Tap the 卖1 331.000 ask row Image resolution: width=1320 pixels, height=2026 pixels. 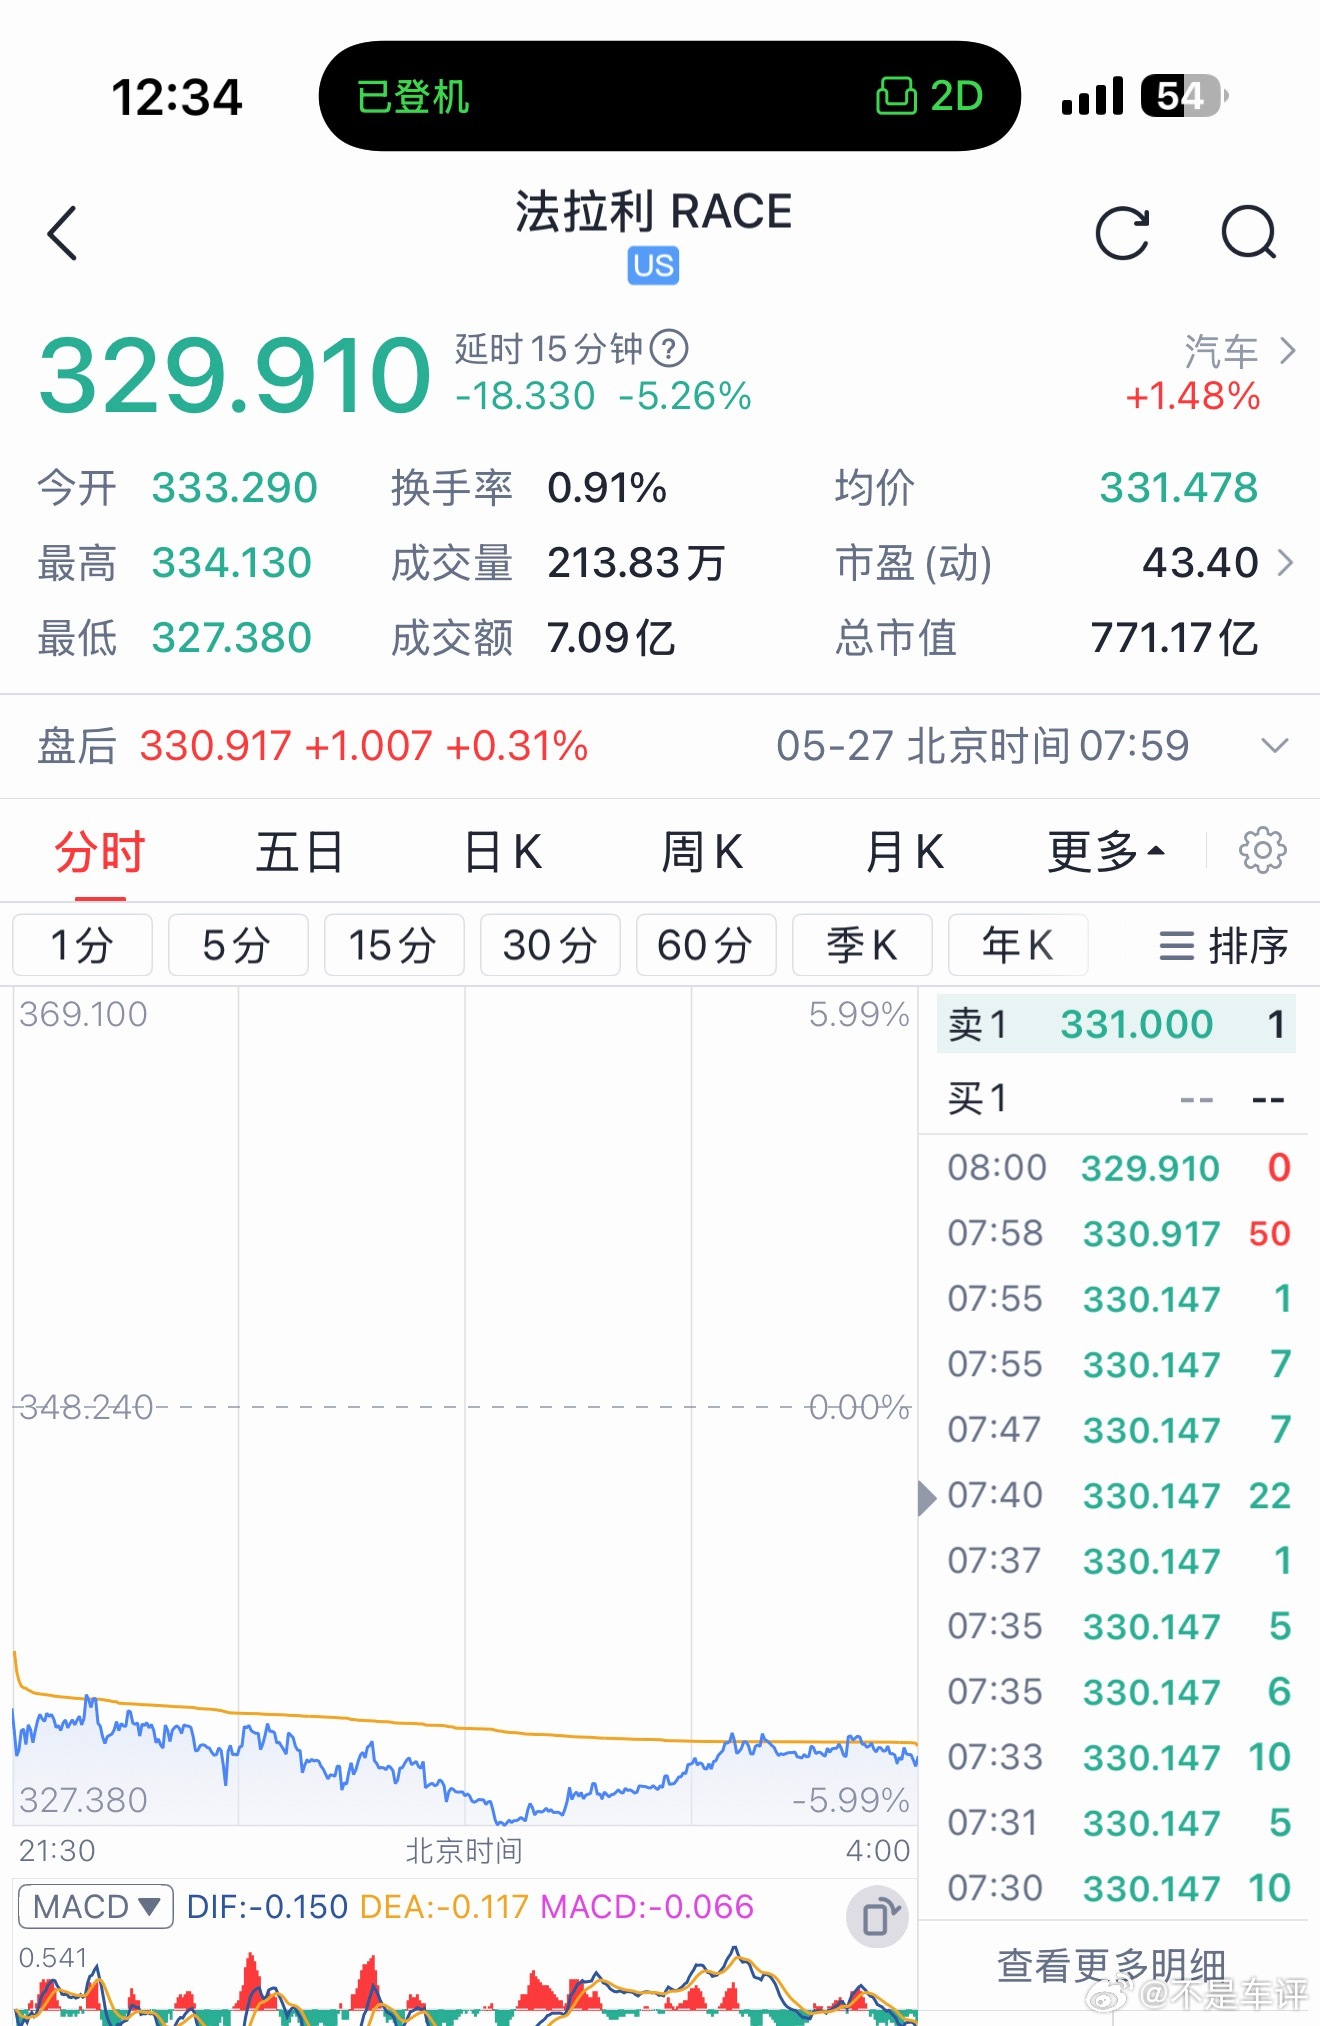click(x=1116, y=1024)
